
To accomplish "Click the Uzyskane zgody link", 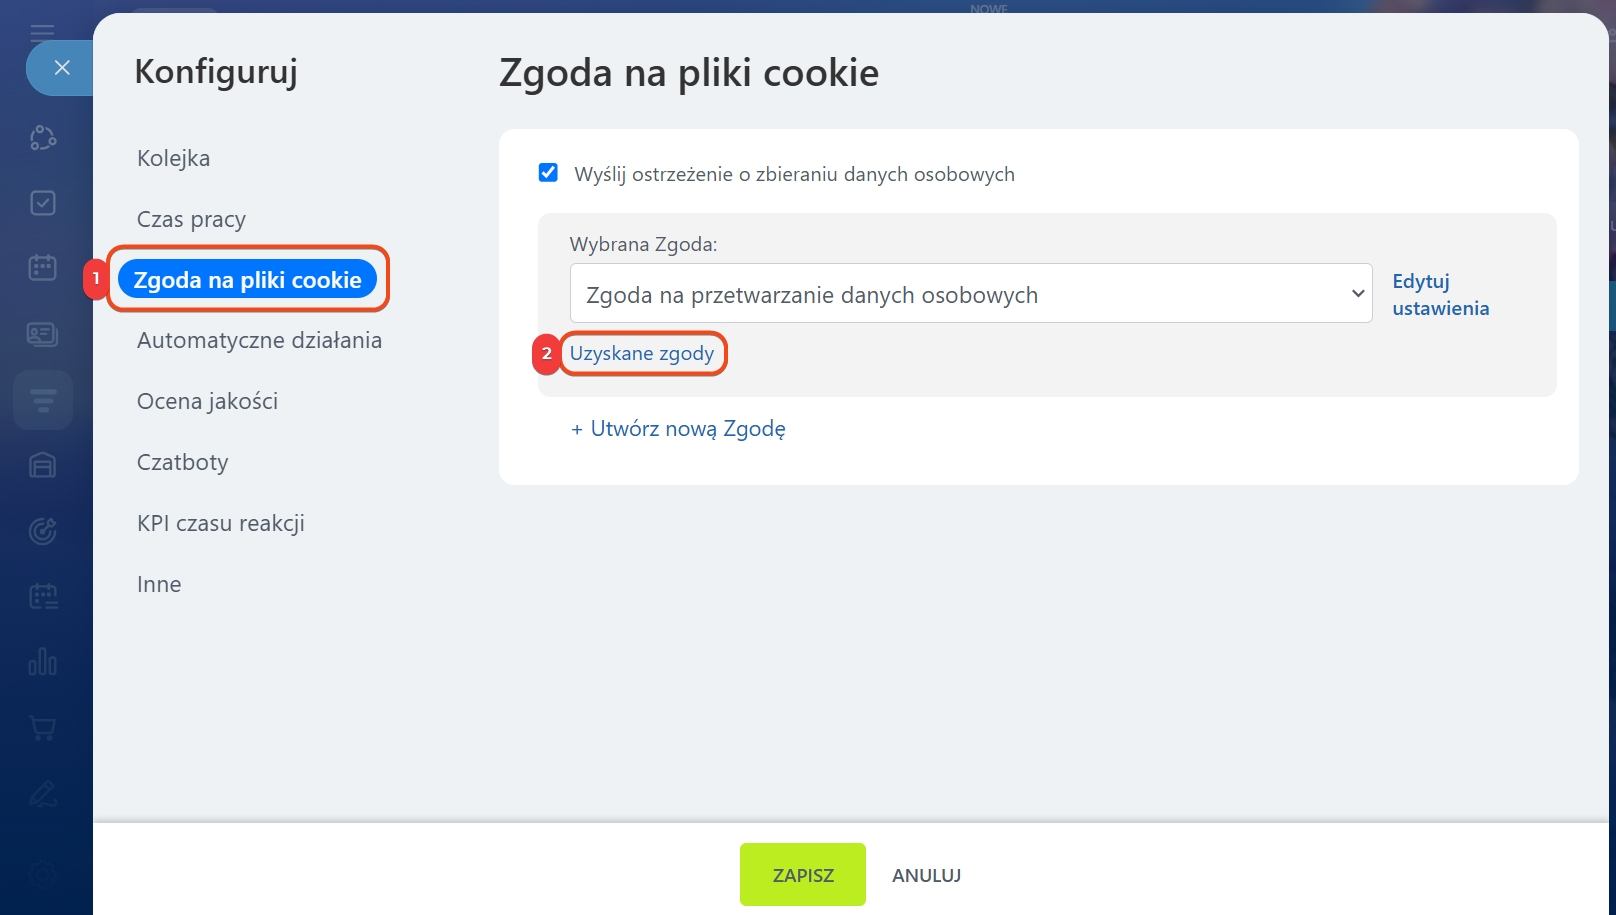I will click(642, 353).
